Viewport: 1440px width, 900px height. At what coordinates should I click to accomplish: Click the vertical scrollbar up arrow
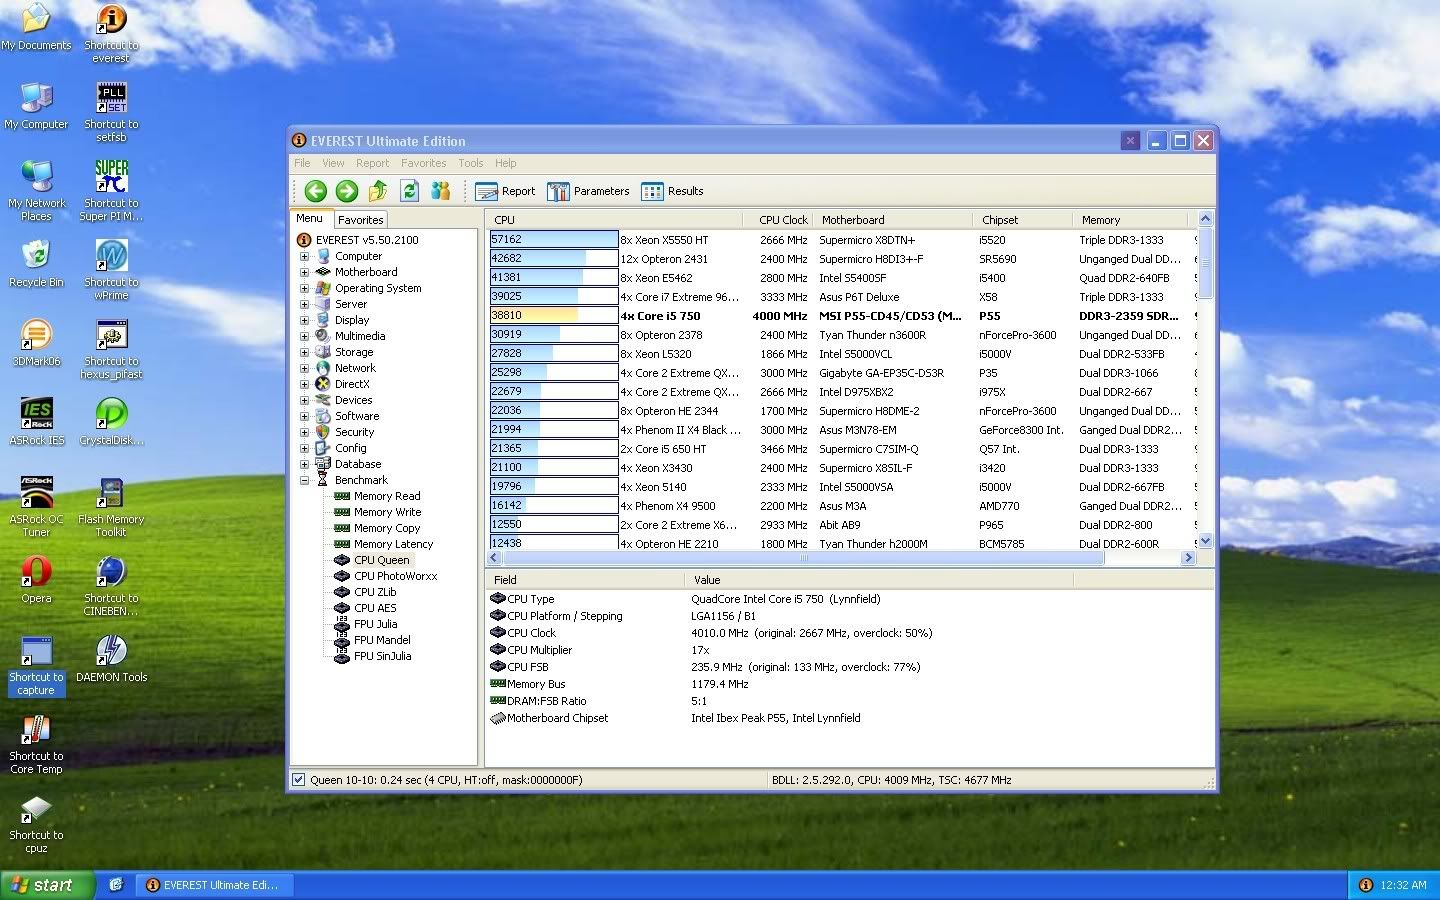click(x=1205, y=219)
